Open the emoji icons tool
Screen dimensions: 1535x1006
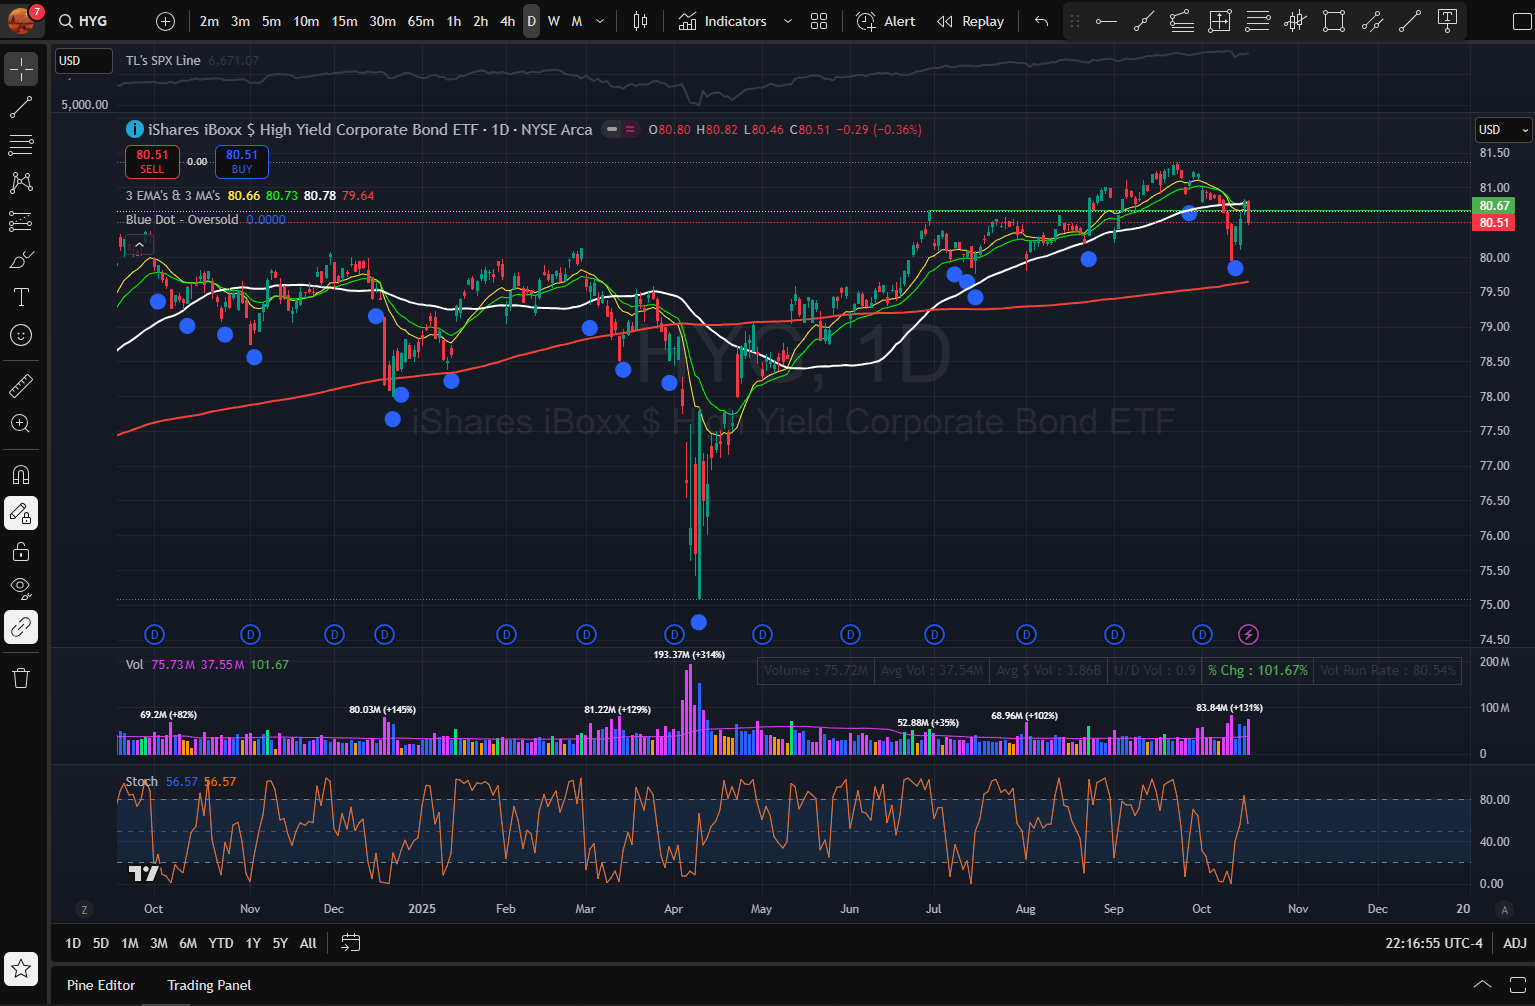[21, 335]
